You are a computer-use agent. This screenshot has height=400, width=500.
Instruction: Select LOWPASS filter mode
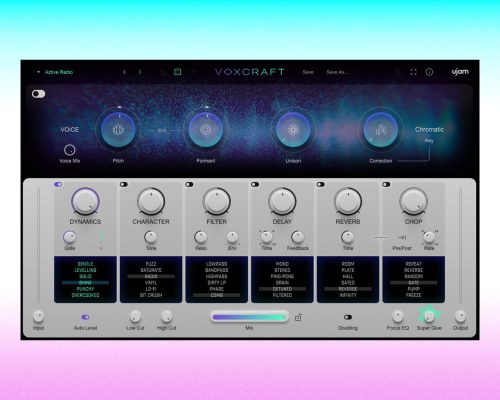click(x=217, y=264)
